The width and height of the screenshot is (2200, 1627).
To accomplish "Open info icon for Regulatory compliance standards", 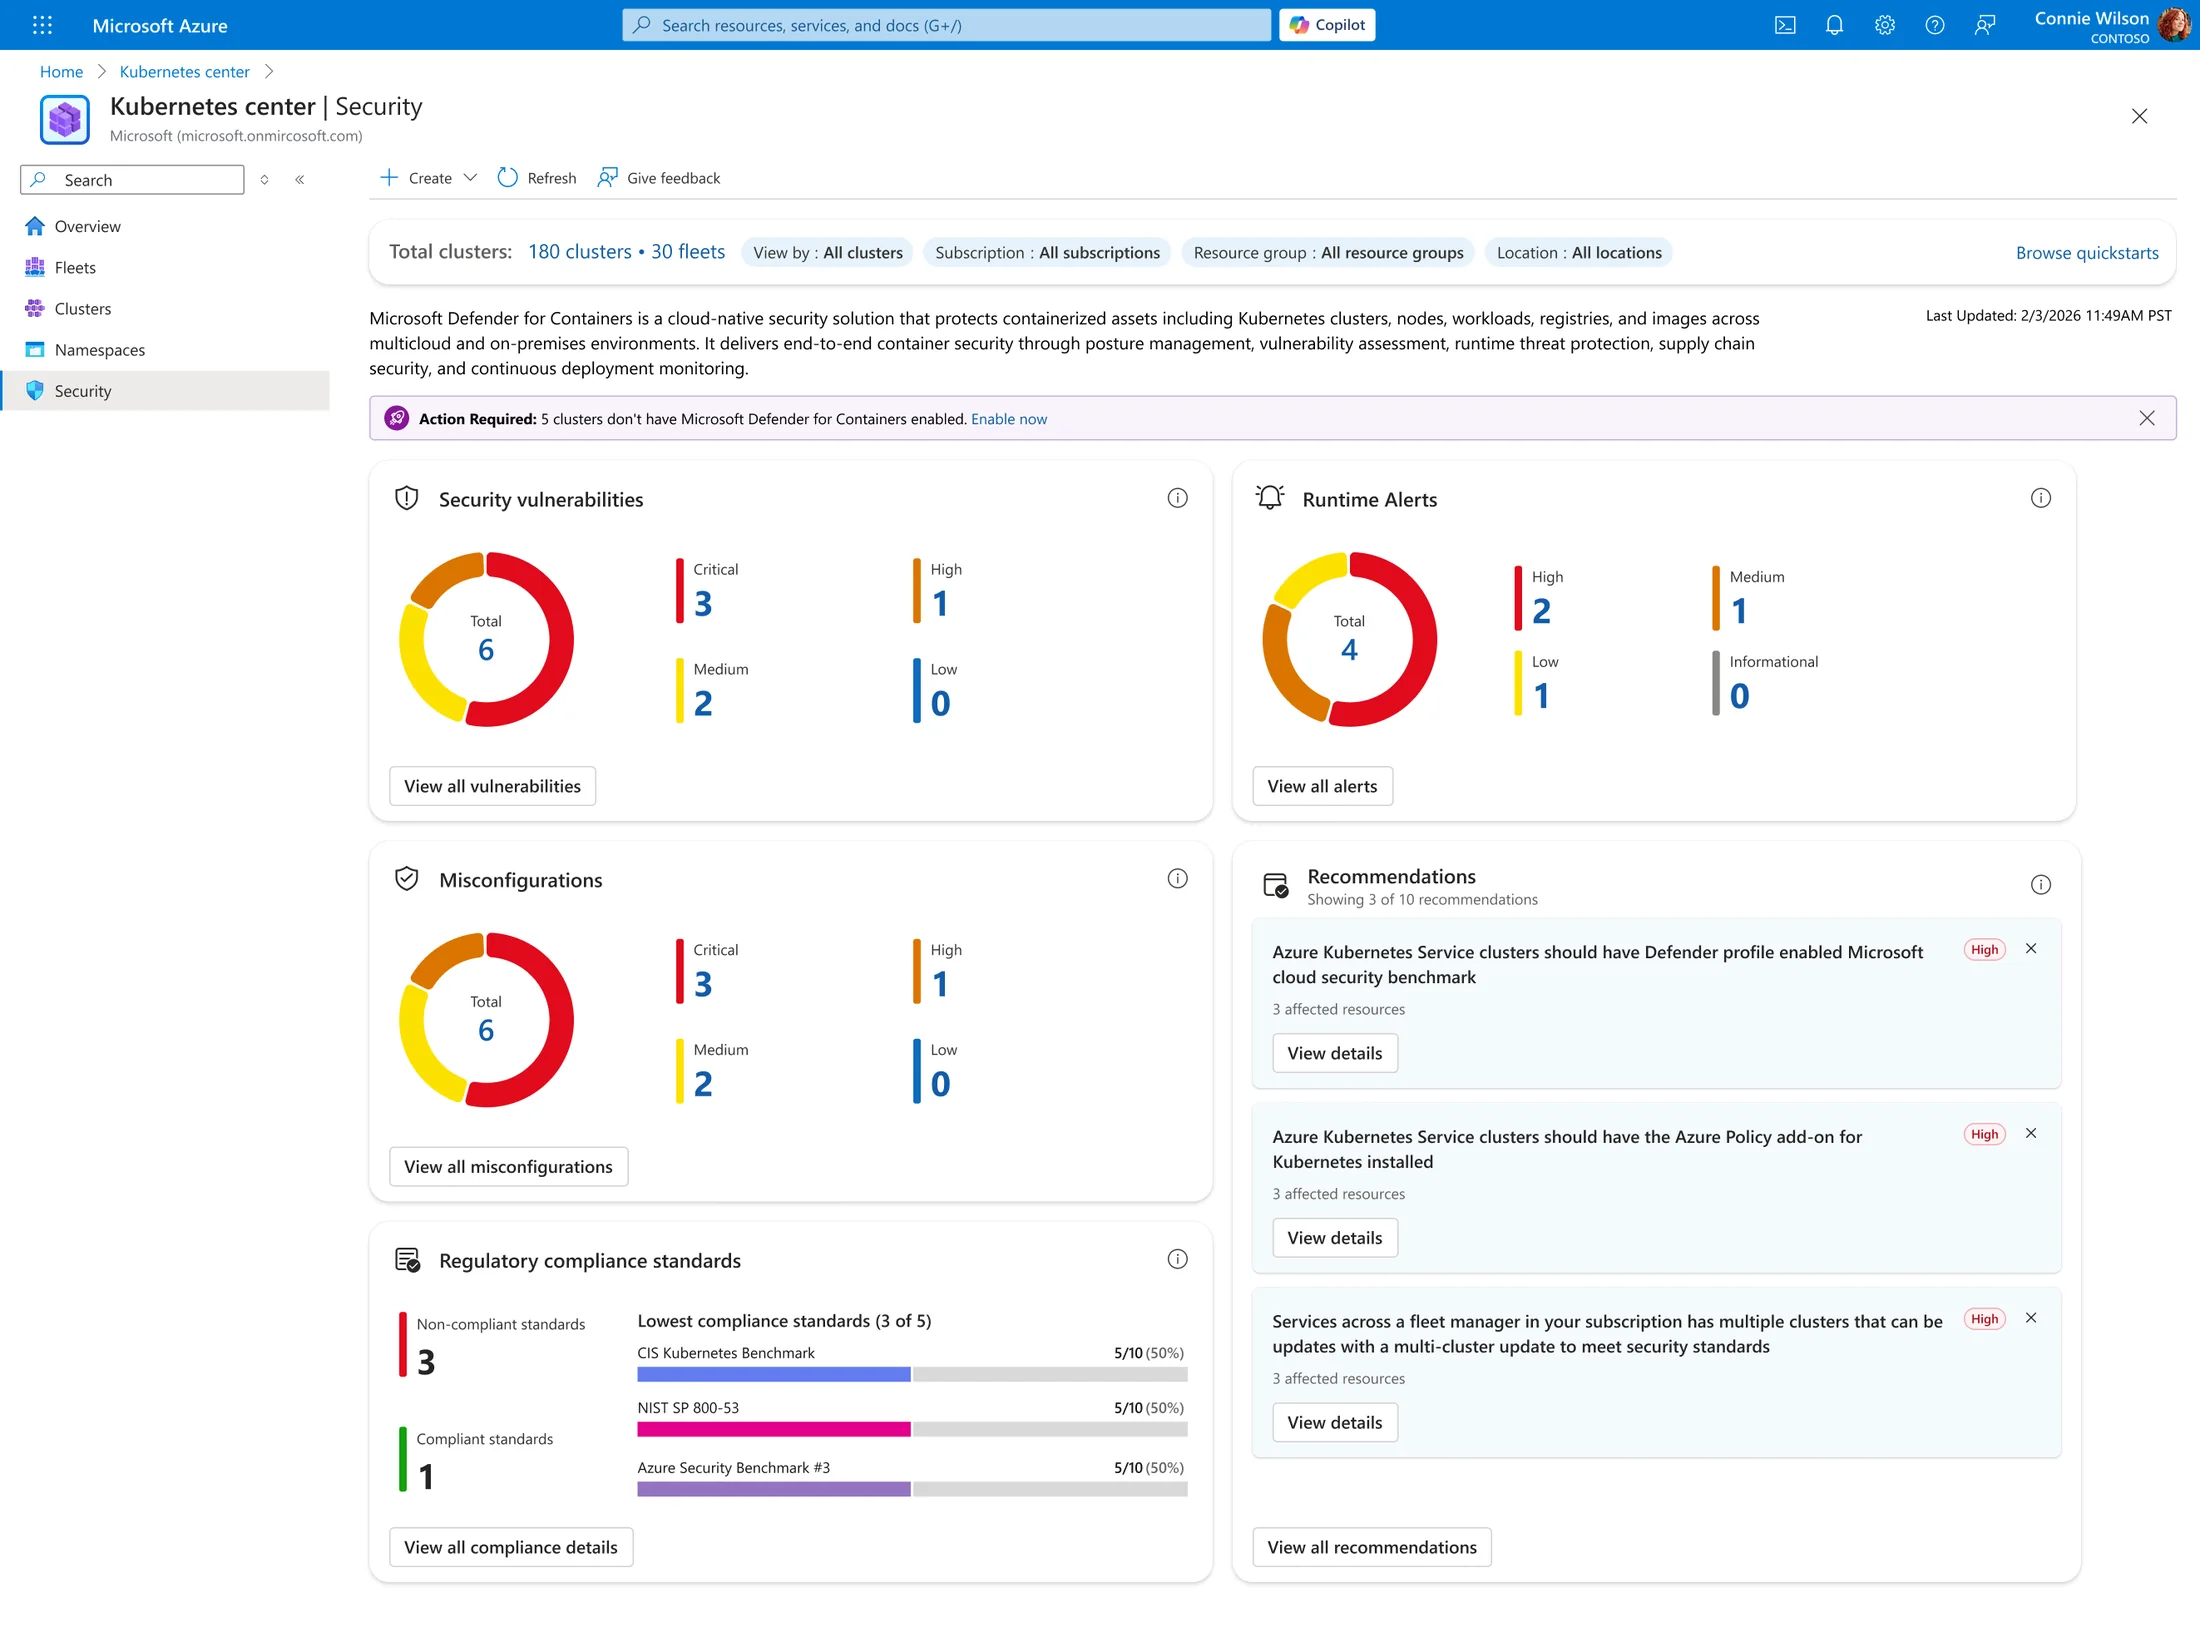I will 1177,1258.
